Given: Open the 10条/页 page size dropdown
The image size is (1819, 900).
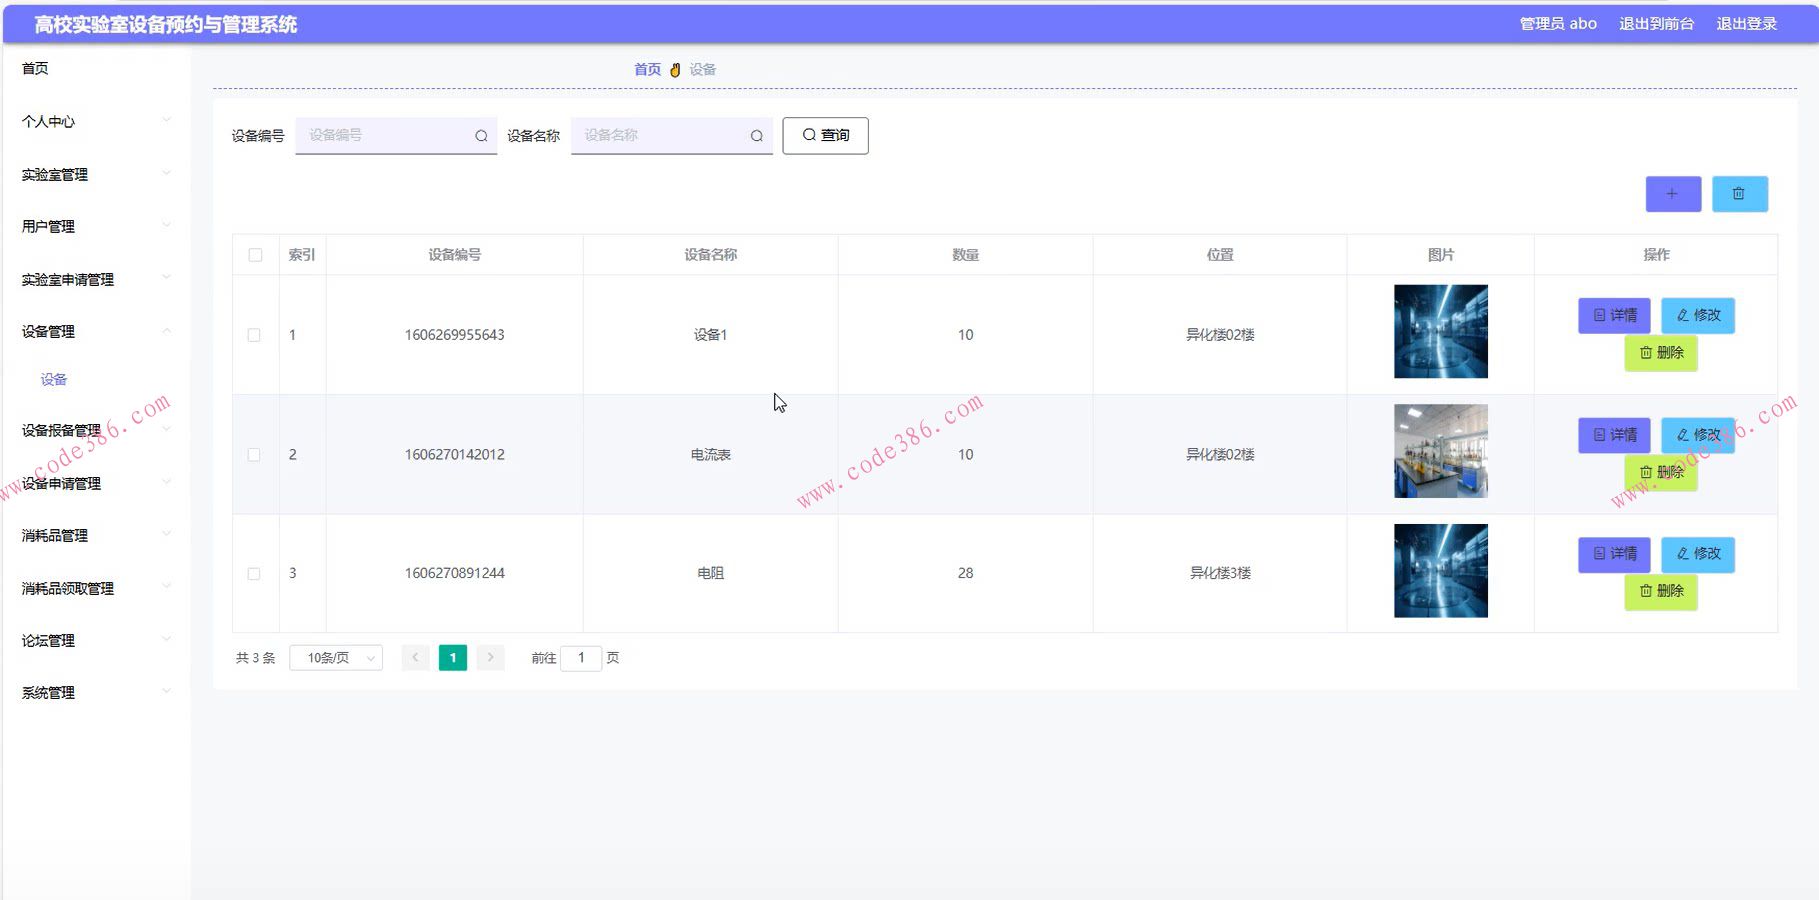Looking at the screenshot, I should tap(336, 658).
